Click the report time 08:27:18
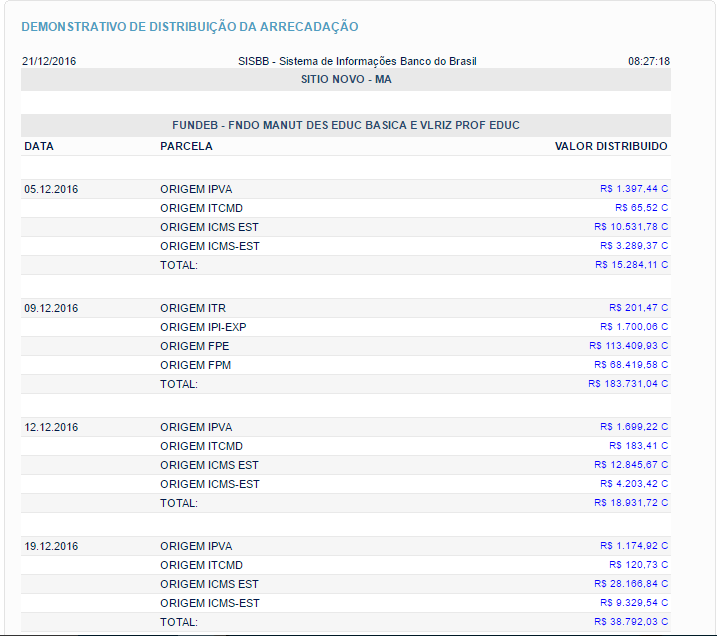Image resolution: width=717 pixels, height=636 pixels. point(649,61)
